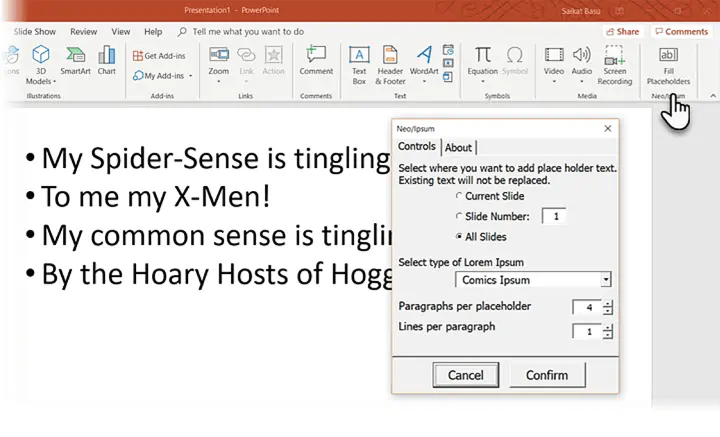720x437 pixels.
Task: Expand the Equation dropdown arrow
Action: [x=482, y=82]
